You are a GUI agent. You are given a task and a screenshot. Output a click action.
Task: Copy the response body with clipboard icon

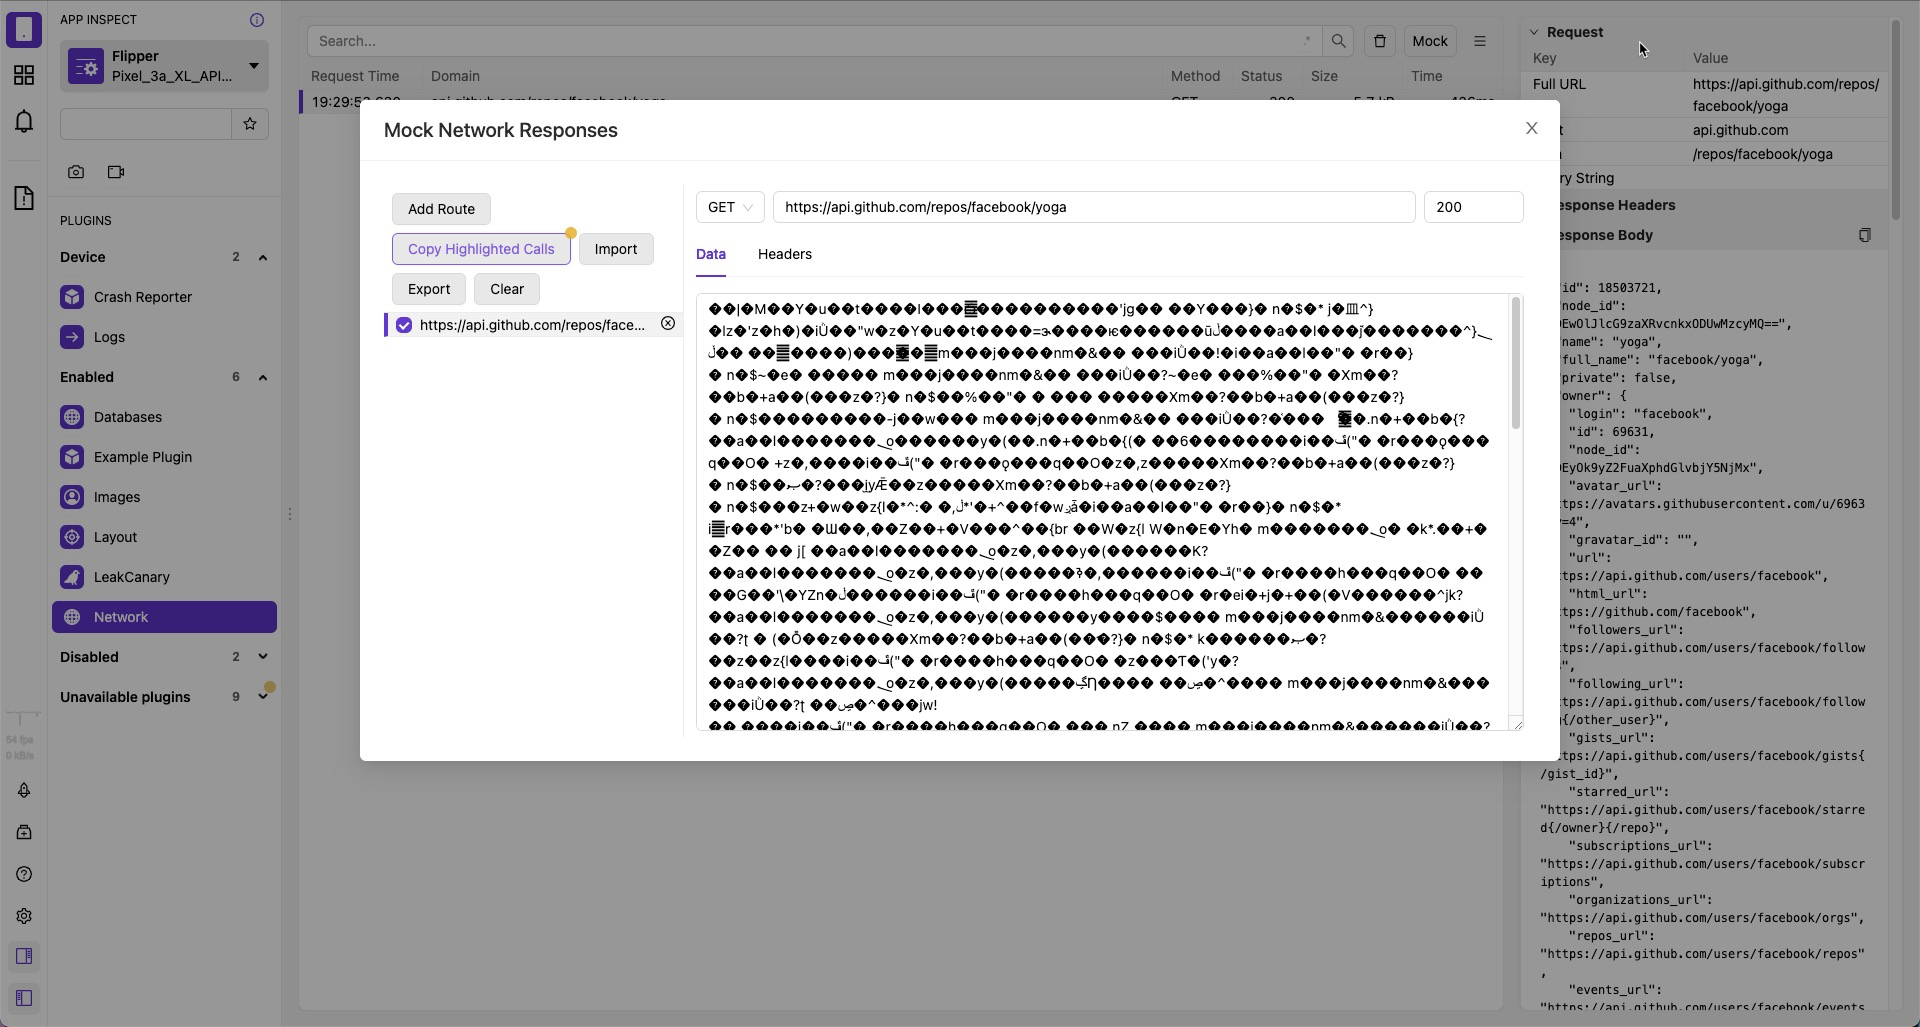tap(1865, 235)
